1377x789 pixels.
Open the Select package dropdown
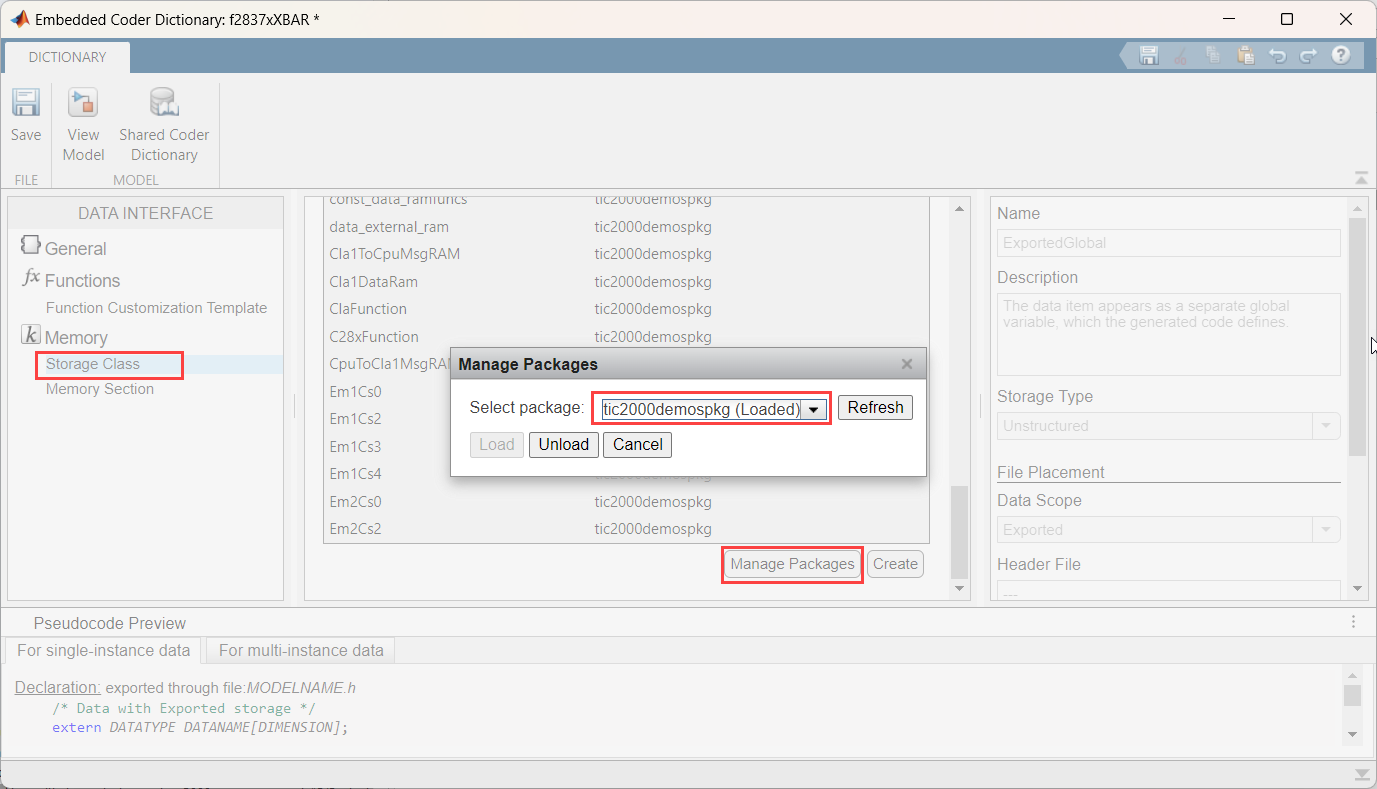(813, 409)
